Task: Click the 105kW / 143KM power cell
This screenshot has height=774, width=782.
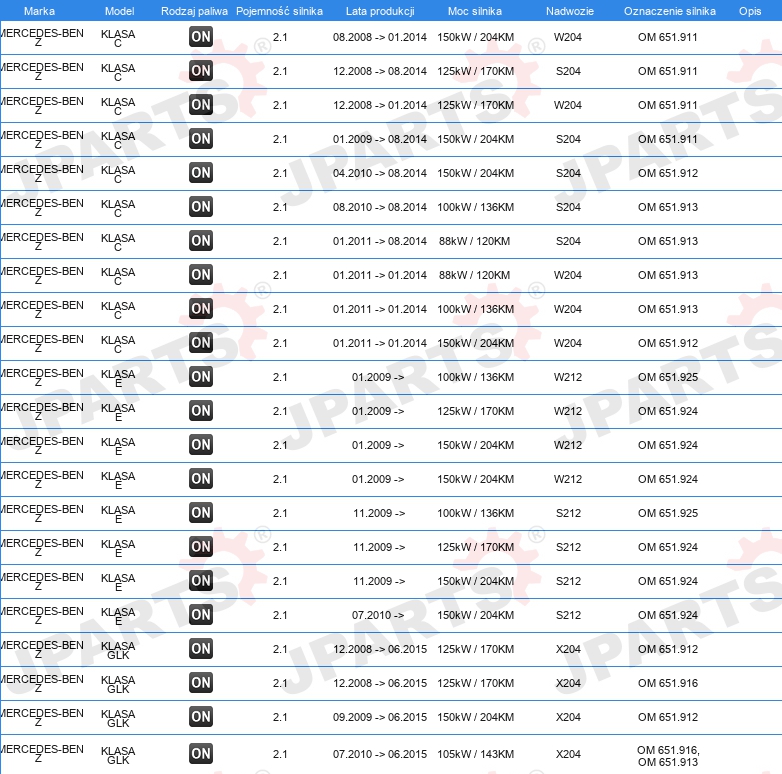Action: coord(475,754)
